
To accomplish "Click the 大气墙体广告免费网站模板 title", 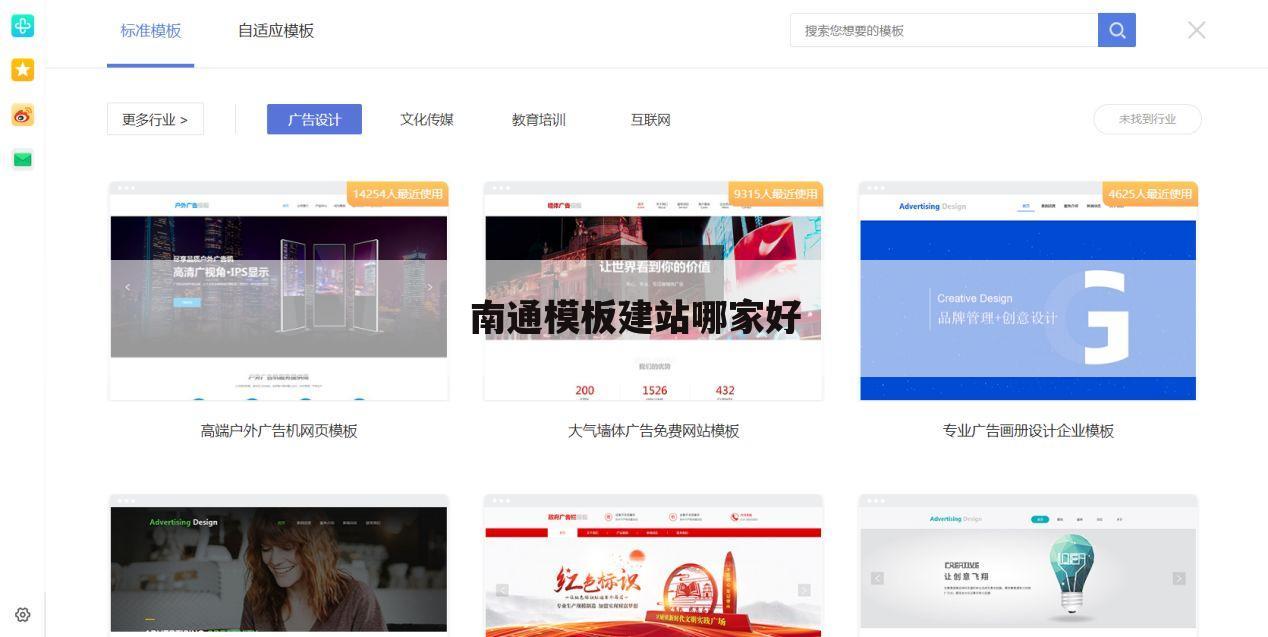I will click(653, 431).
